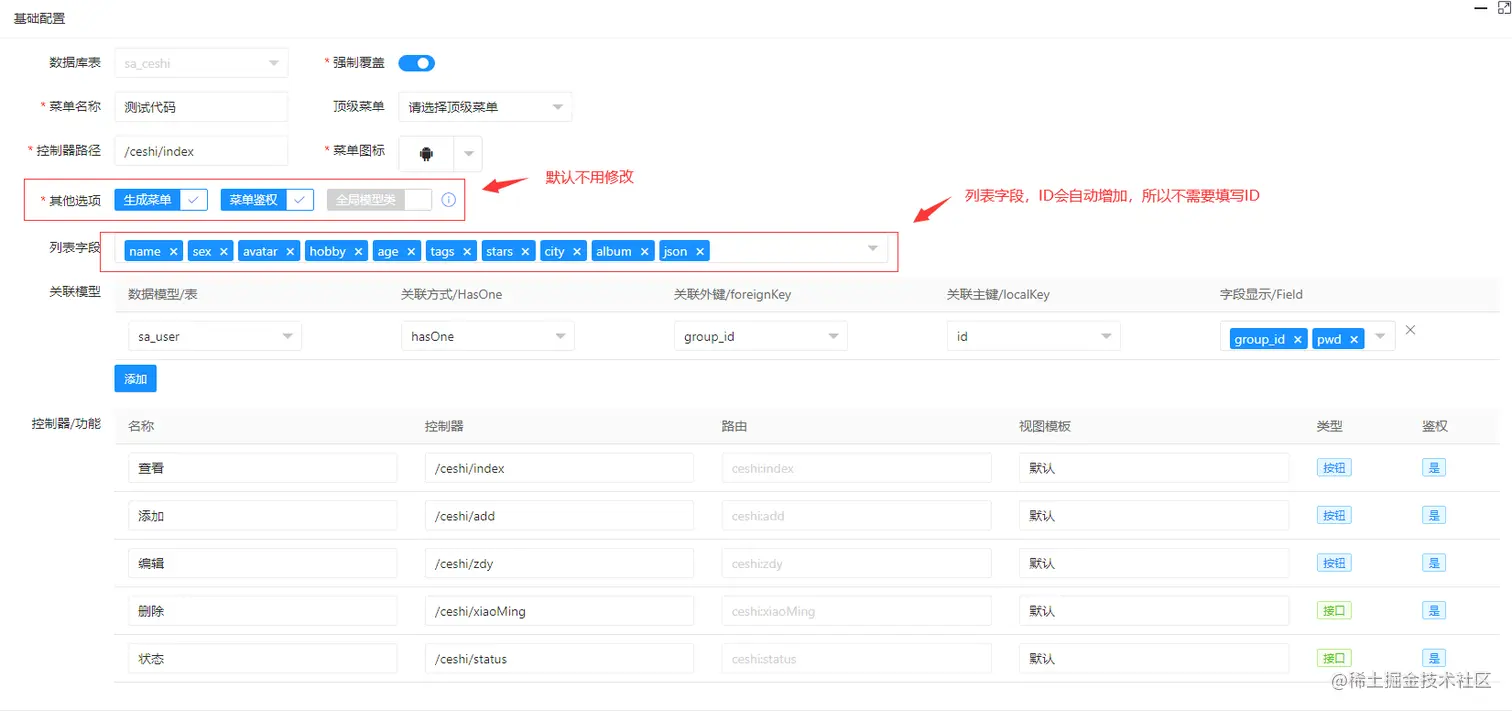Click the 是 authorization tag in 查看 row
This screenshot has width=1512, height=711.
(1434, 467)
